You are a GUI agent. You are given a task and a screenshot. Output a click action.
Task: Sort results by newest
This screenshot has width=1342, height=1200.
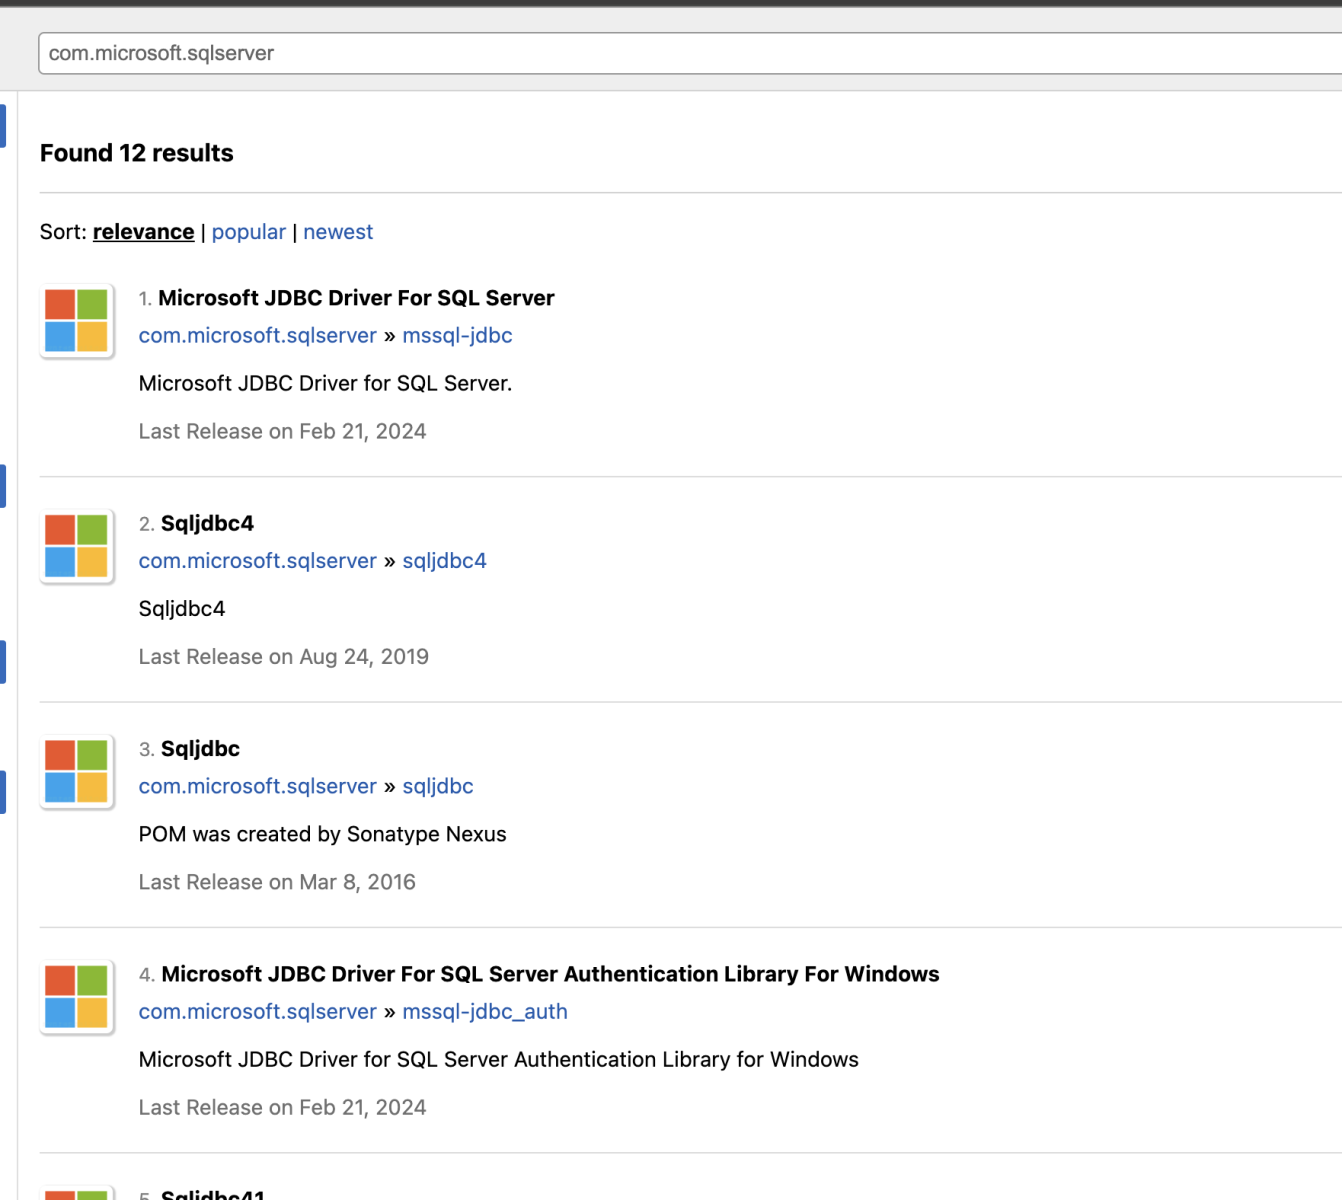pos(338,232)
